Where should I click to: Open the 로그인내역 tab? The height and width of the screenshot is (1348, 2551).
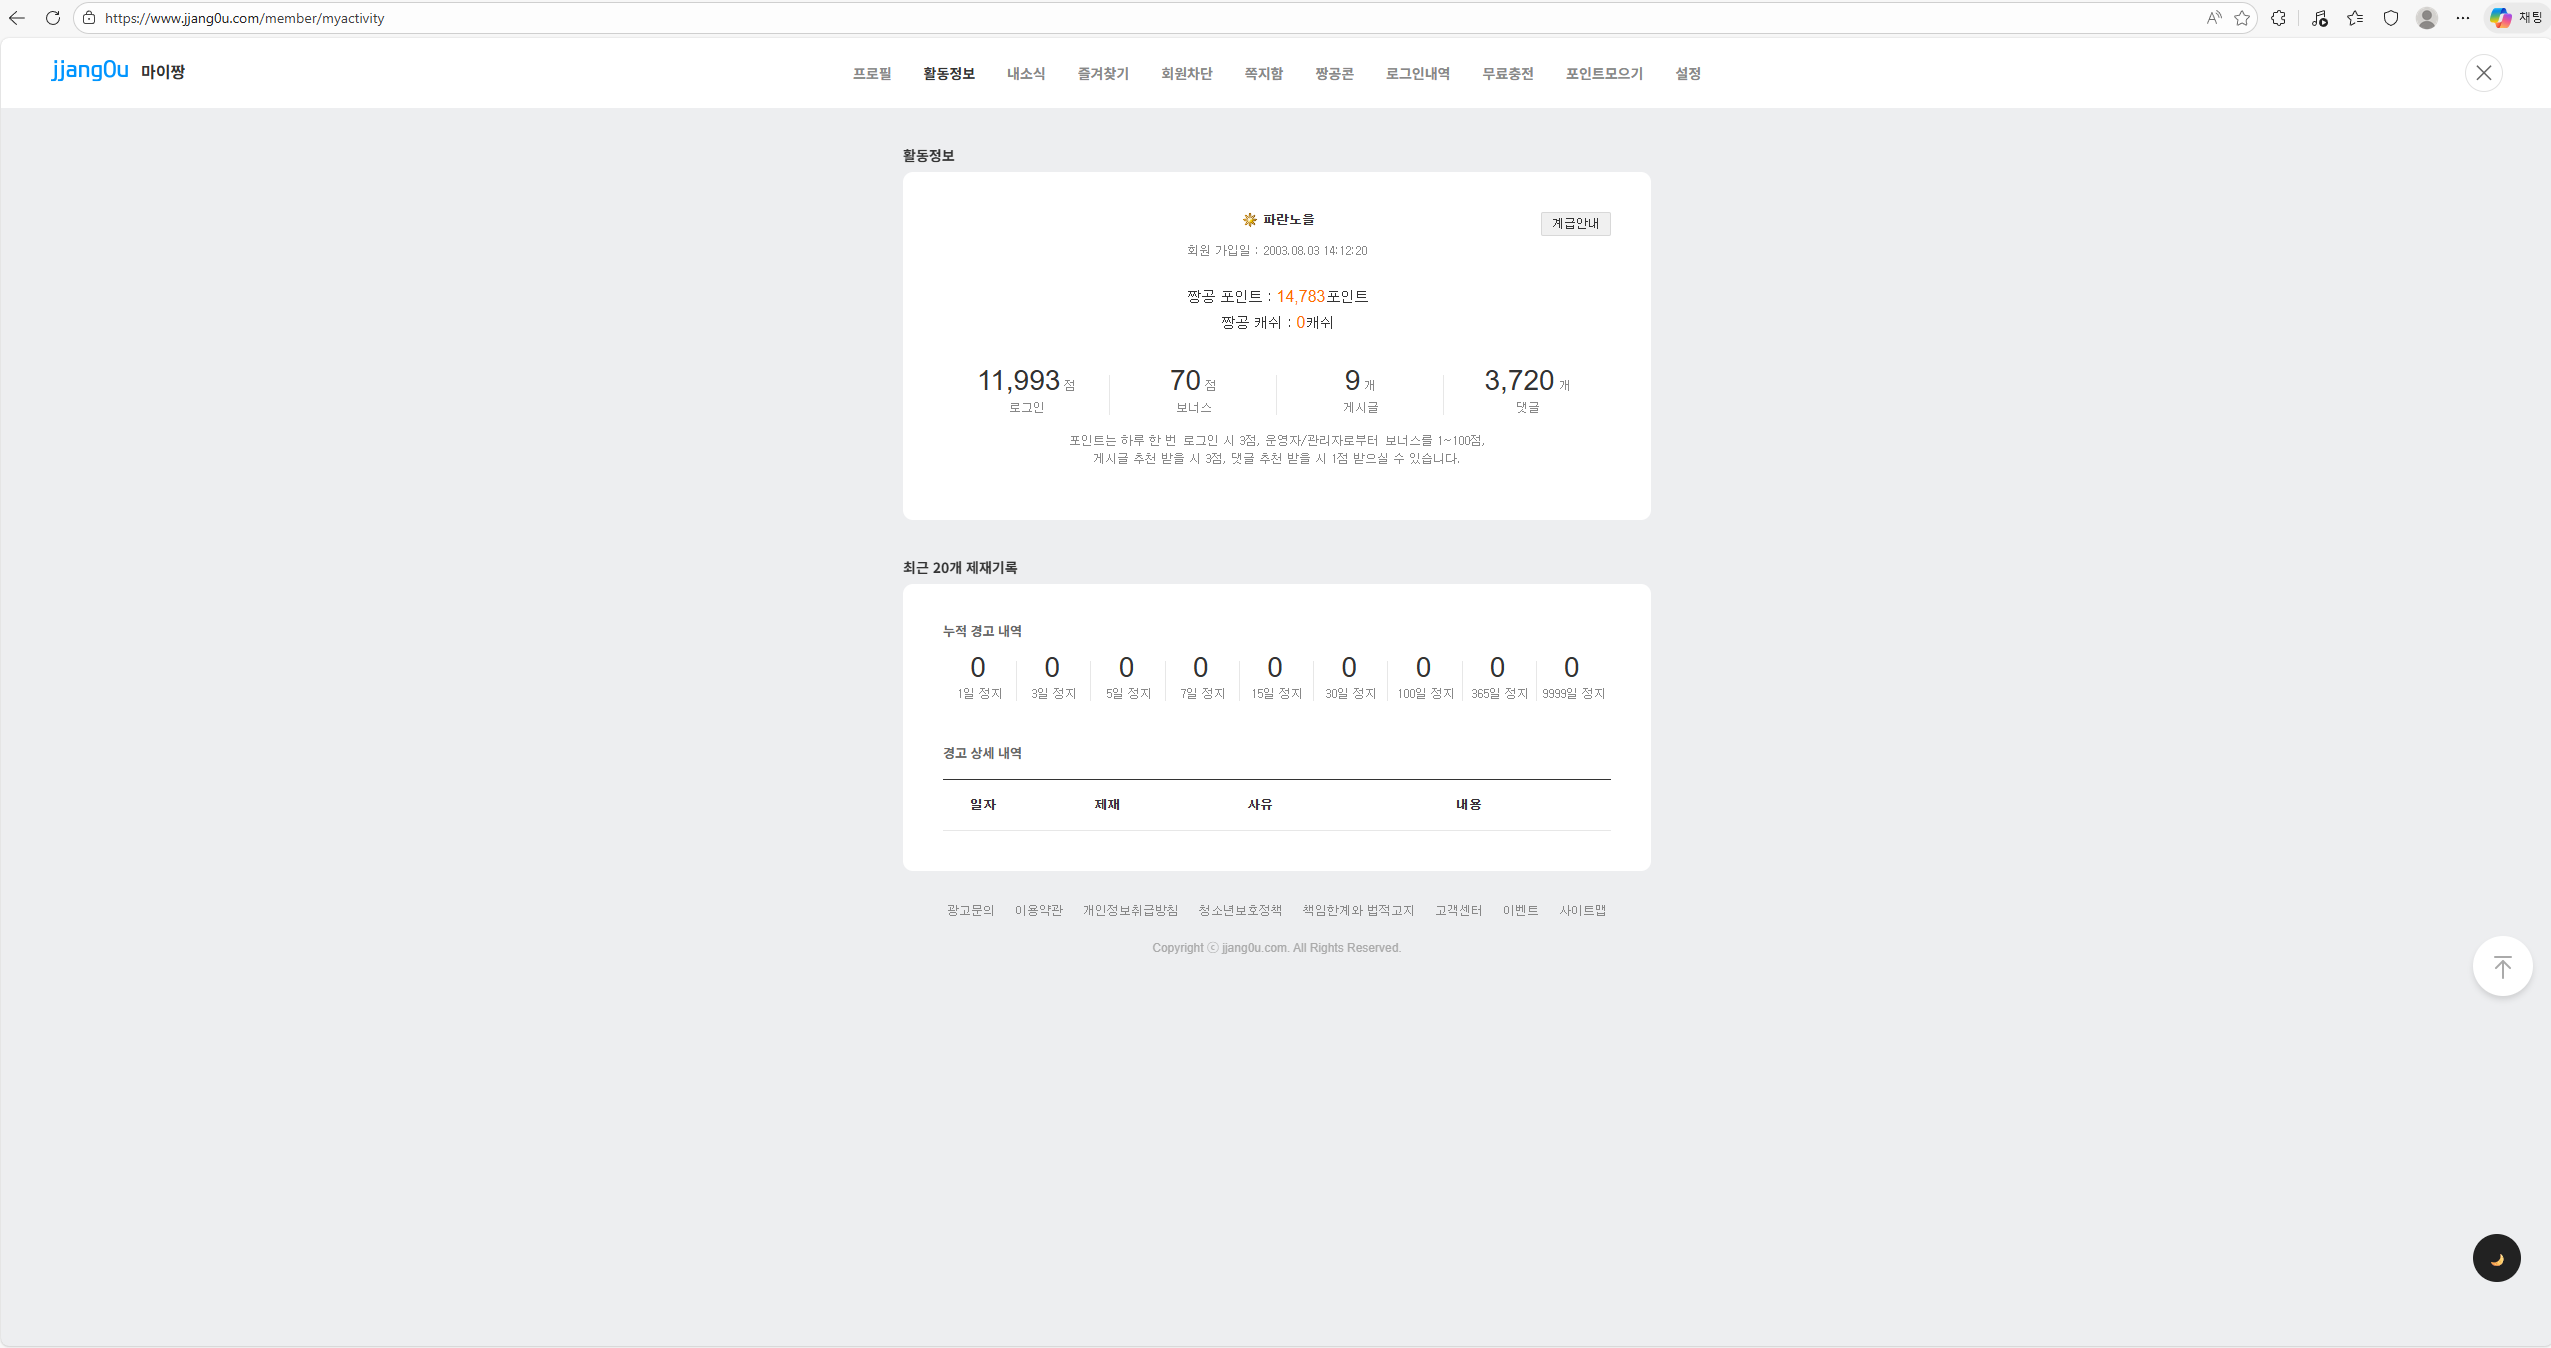click(1417, 74)
